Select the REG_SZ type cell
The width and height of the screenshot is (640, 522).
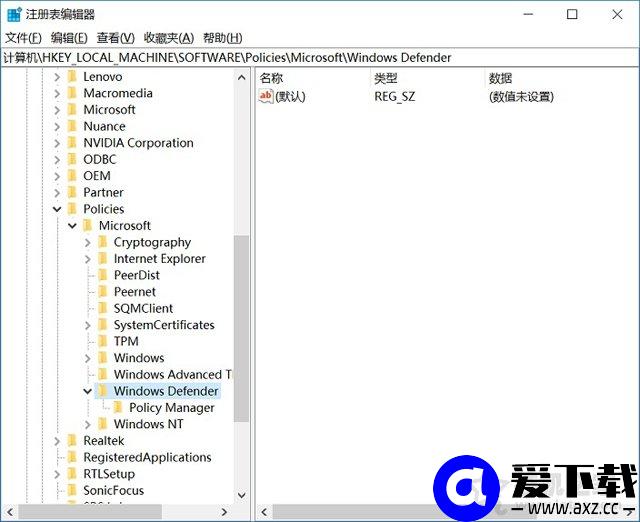tap(395, 97)
